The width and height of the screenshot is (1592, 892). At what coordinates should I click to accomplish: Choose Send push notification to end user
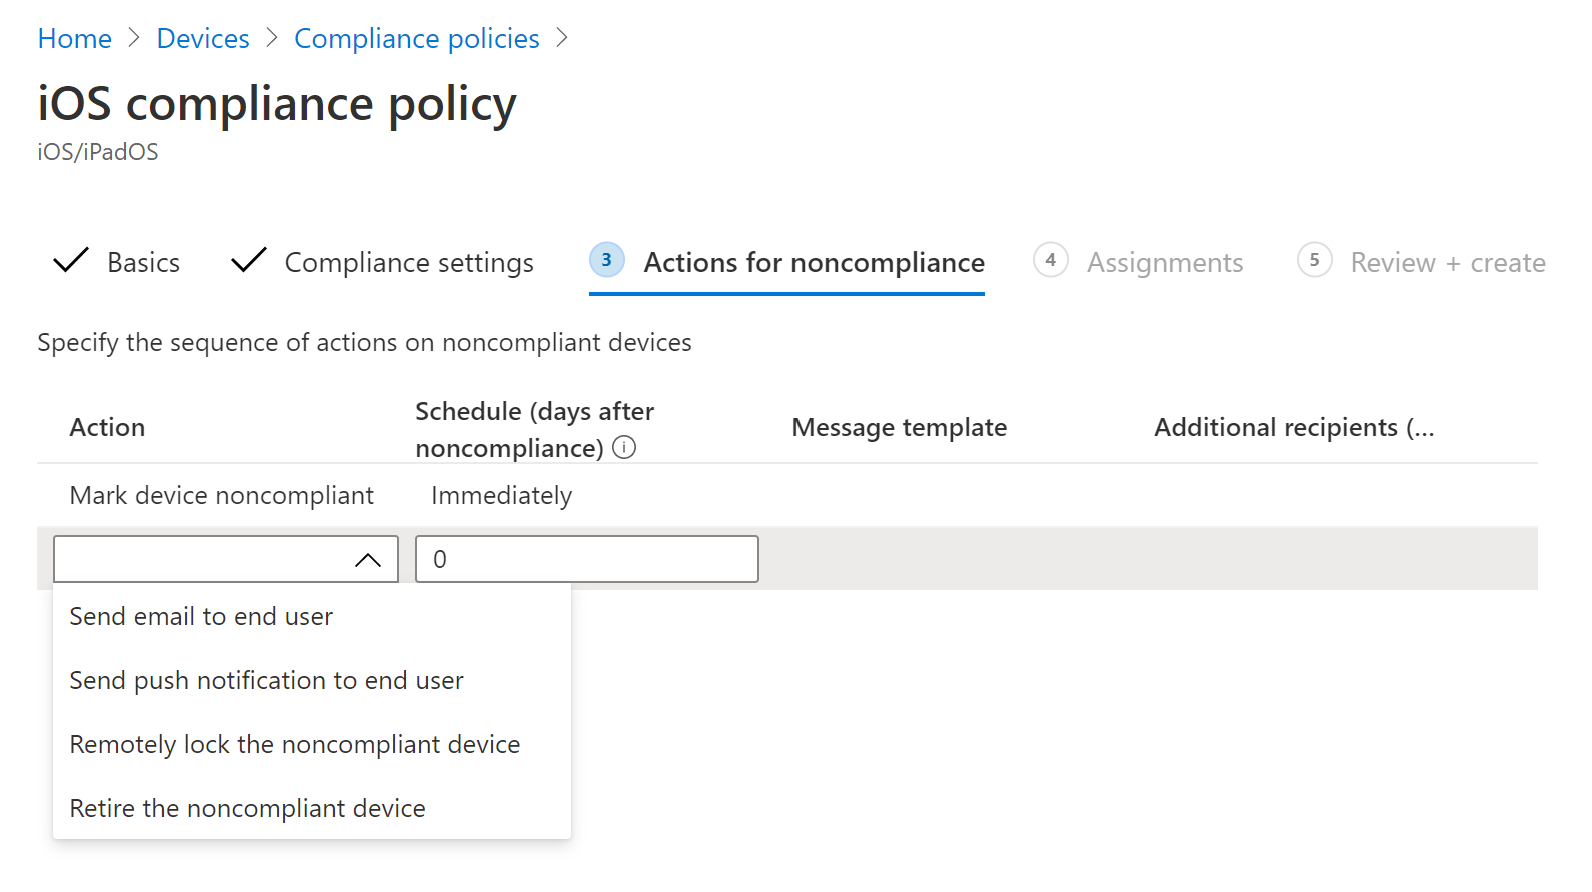pos(266,681)
